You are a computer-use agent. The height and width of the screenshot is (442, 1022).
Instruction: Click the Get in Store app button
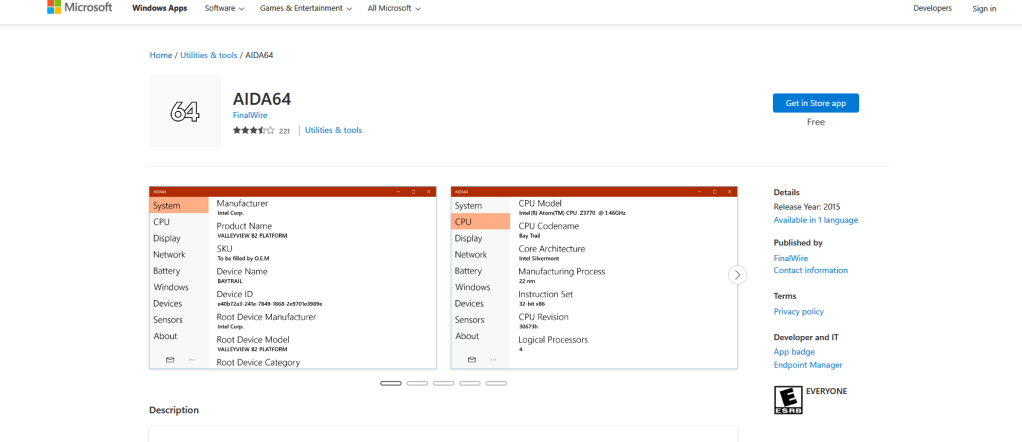point(815,103)
